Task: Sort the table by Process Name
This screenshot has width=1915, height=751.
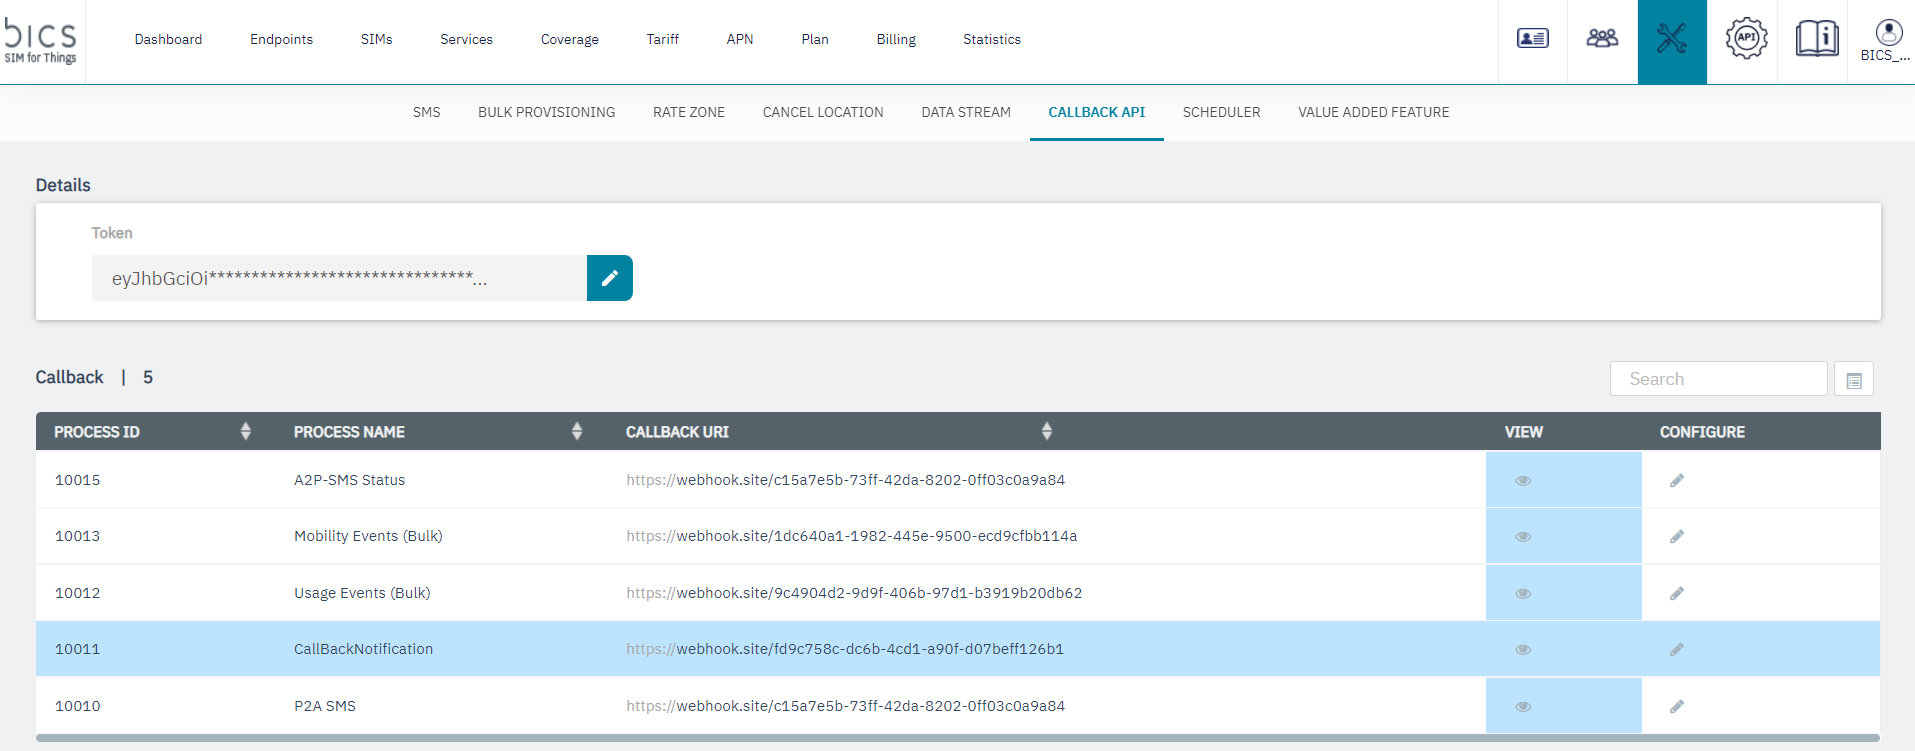Action: coord(576,432)
